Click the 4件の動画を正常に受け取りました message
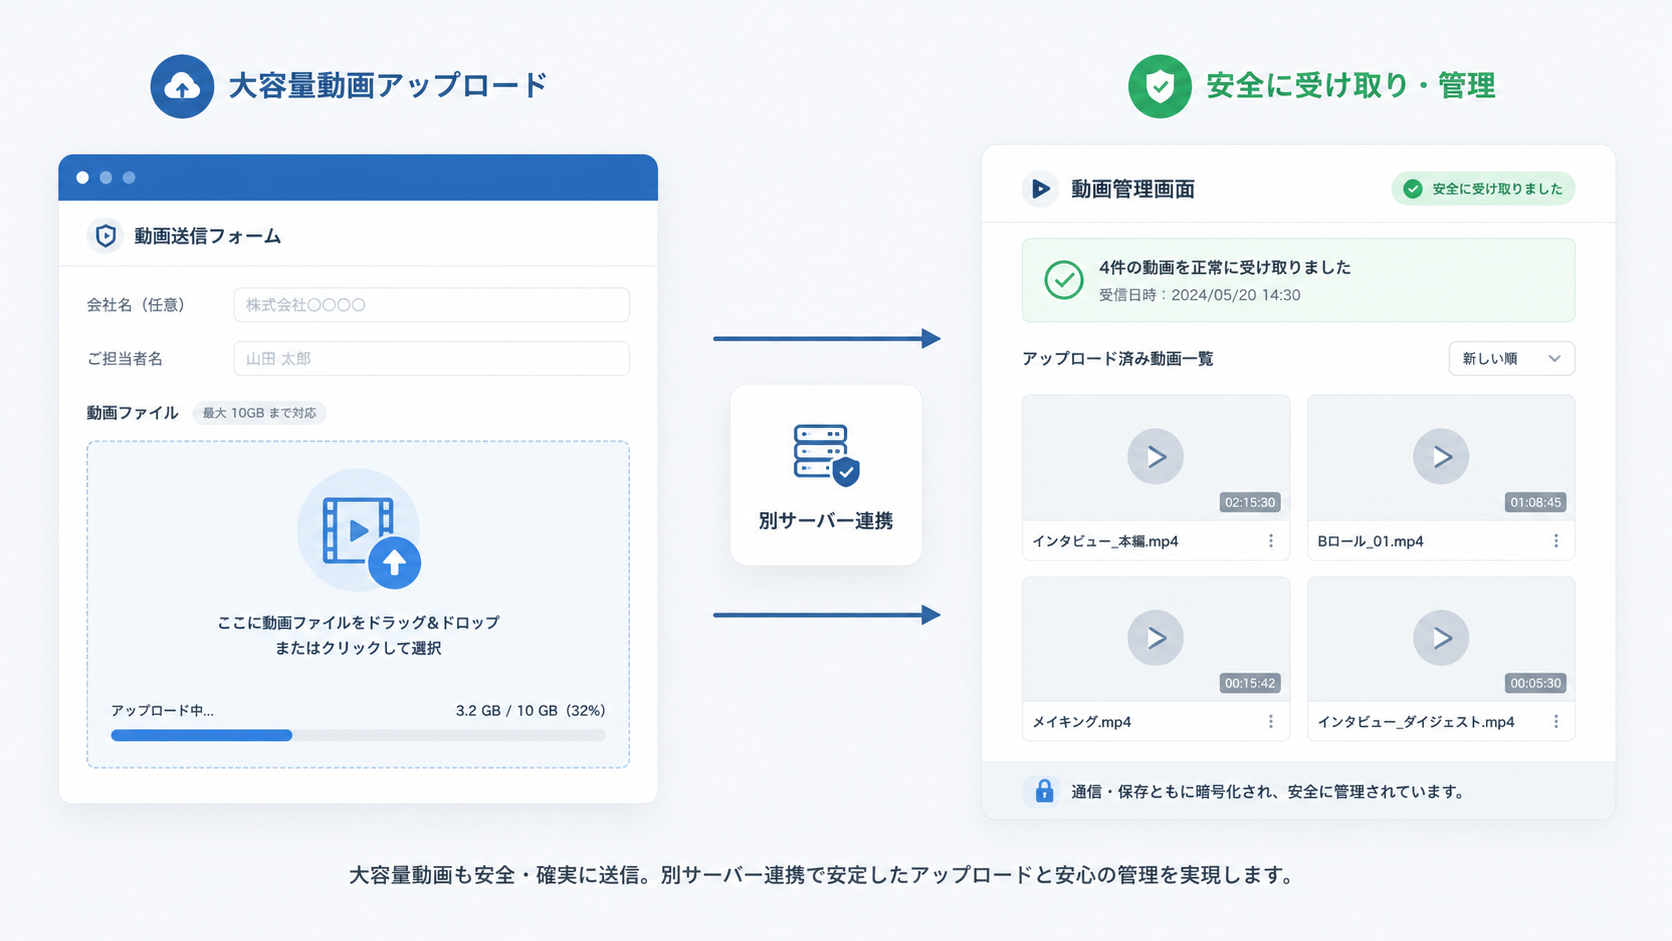 1224,267
